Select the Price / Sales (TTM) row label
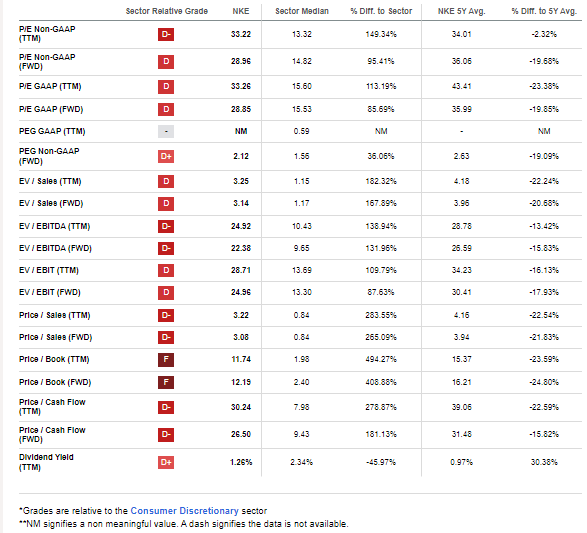 [x=55, y=315]
